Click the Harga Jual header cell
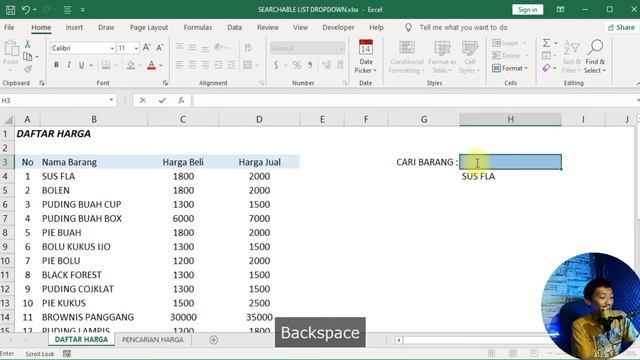Viewport: 640px width, 360px height. coord(260,162)
